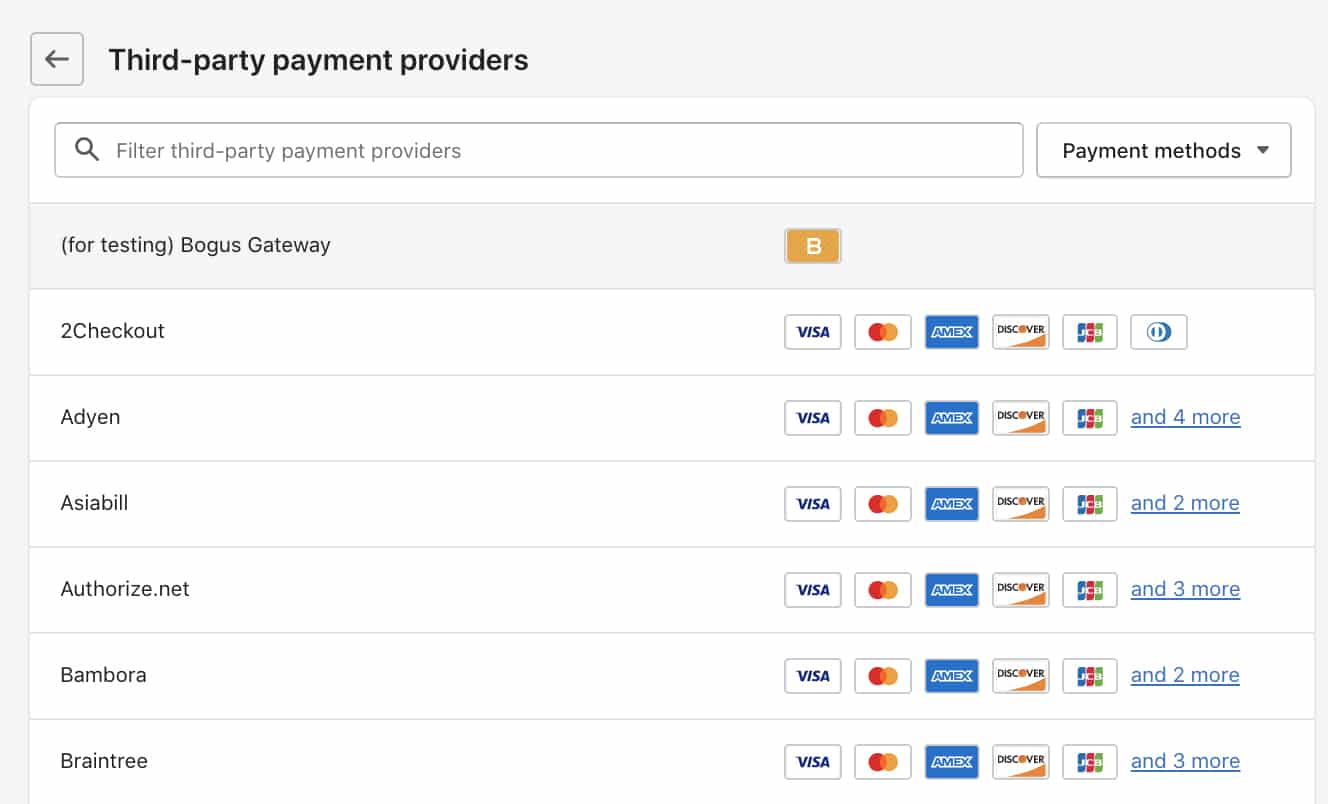Click the Amex icon in Bambora row
This screenshot has width=1328, height=804.
952,676
